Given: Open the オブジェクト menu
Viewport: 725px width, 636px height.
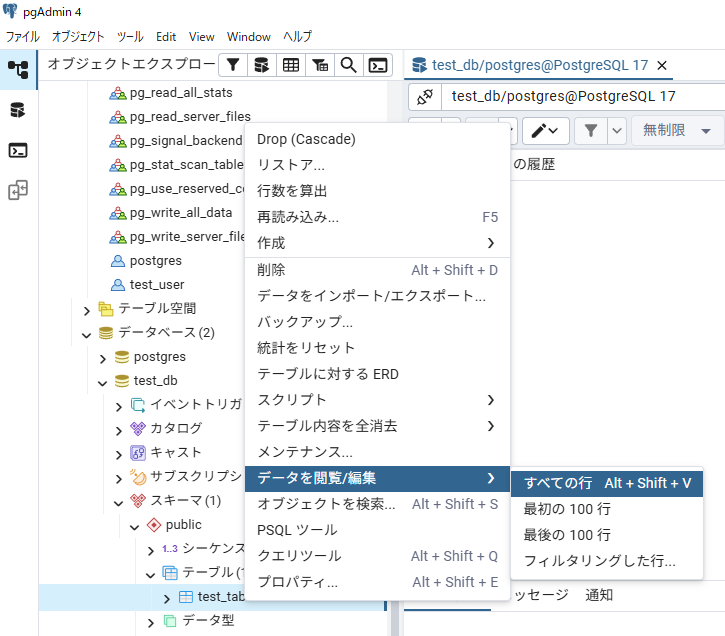Looking at the screenshot, I should (x=78, y=37).
